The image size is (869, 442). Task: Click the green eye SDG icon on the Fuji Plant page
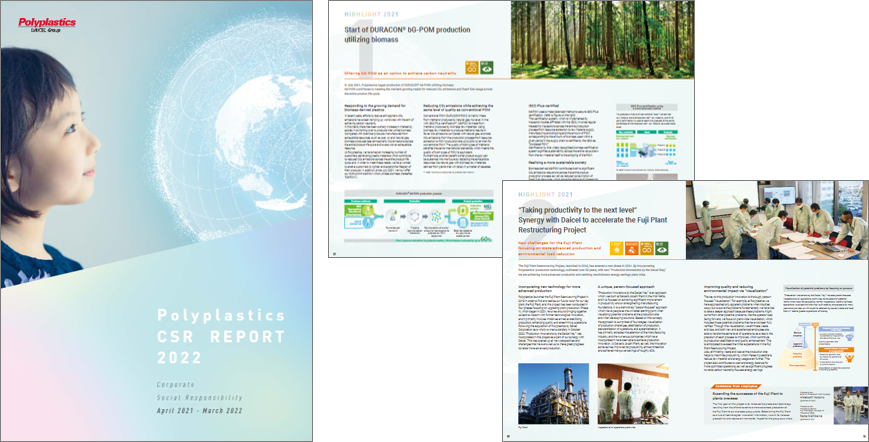(x=662, y=248)
